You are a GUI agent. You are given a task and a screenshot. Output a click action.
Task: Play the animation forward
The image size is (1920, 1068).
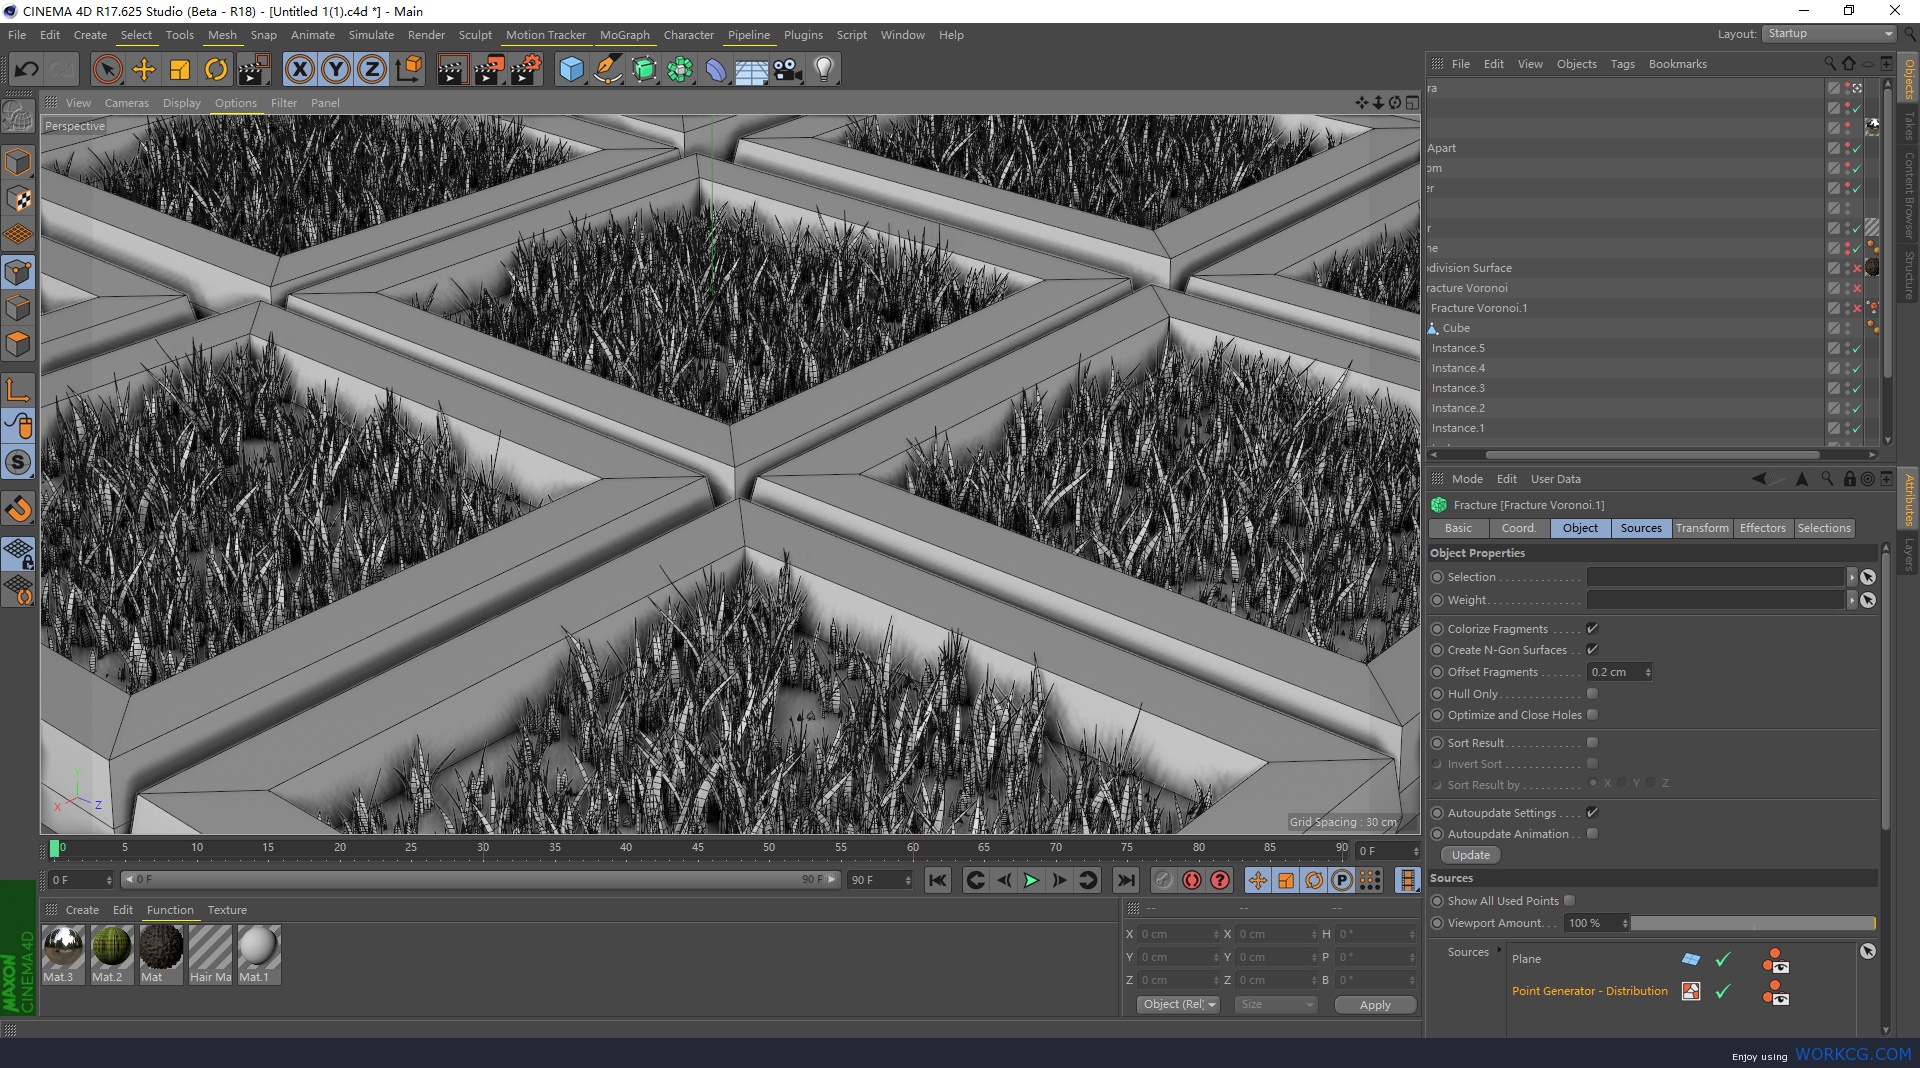click(1031, 880)
